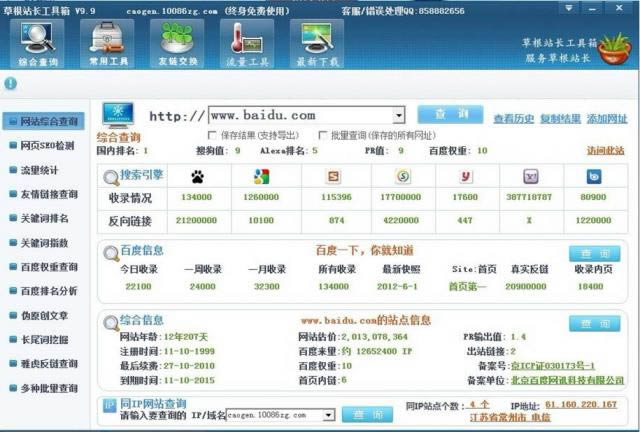Click the 网站估价 value 2,013,078,364

(374, 337)
